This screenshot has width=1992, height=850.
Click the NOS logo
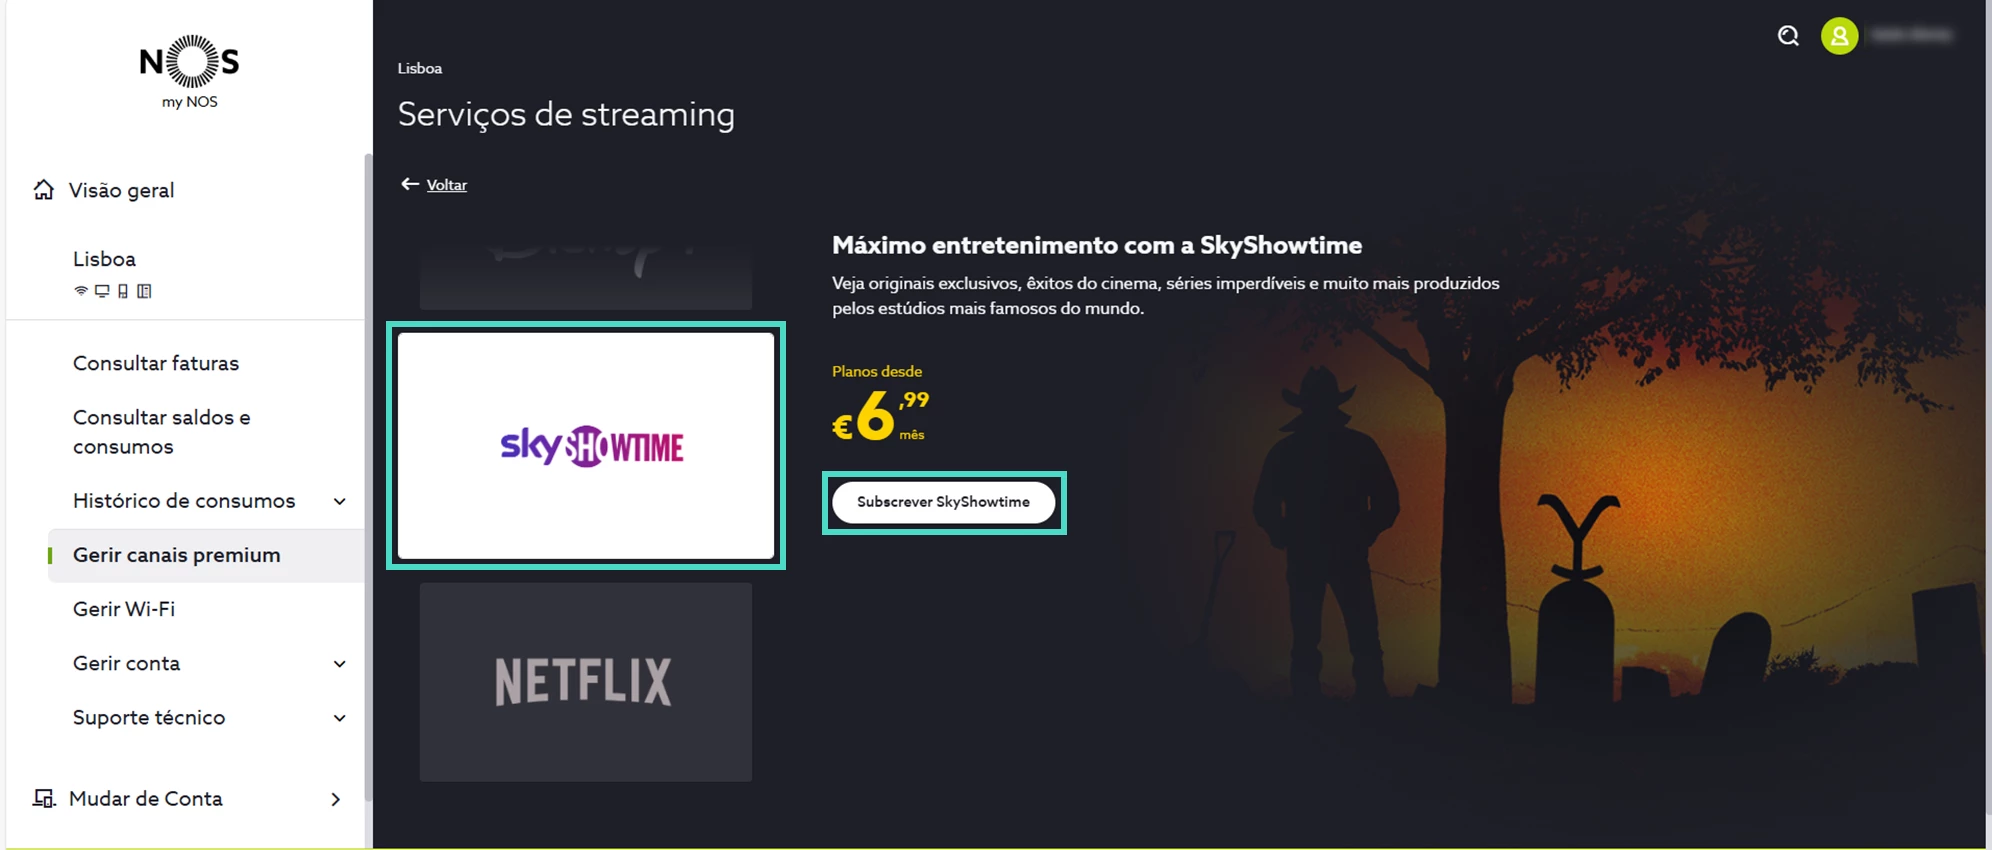coord(190,62)
